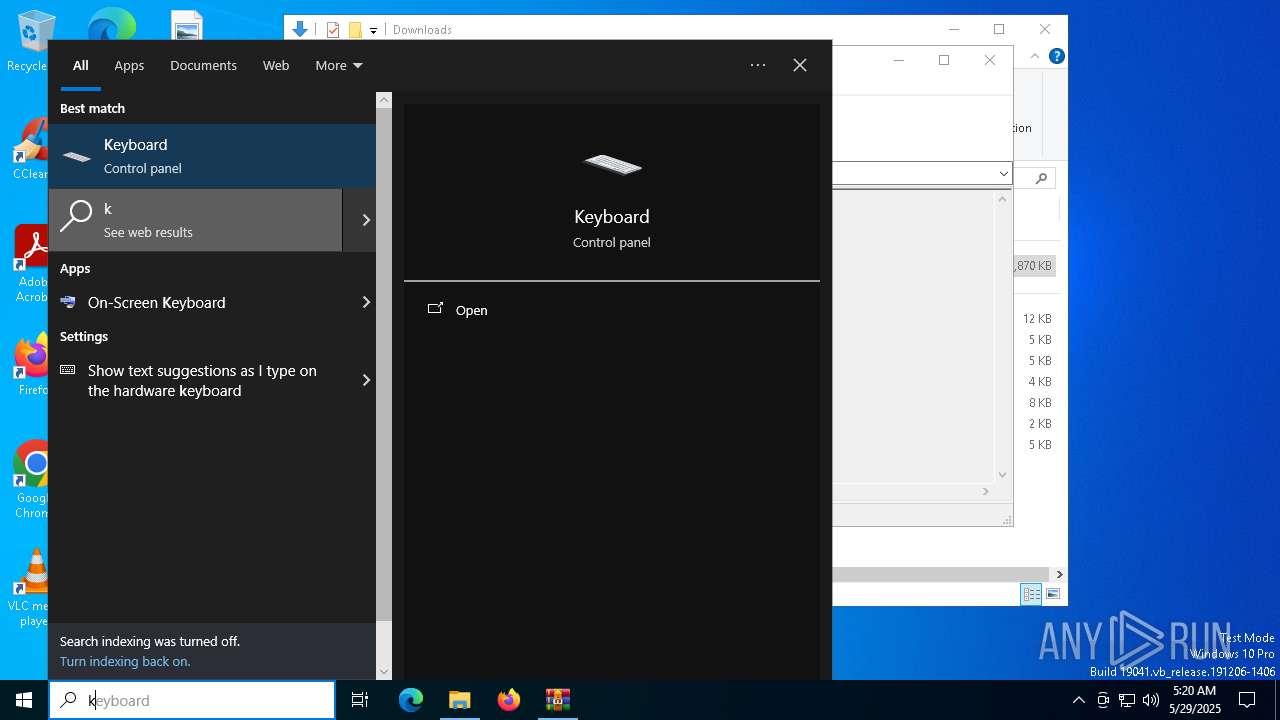This screenshot has height=720, width=1280.
Task: Close the search panel
Action: (800, 65)
